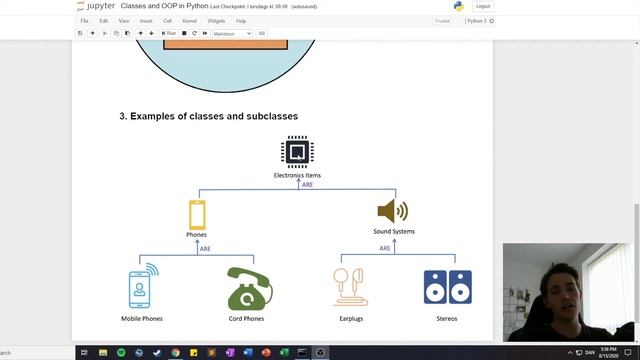The height and width of the screenshot is (360, 640).
Task: Open the Action Center notifications icon
Action: (x=628, y=353)
